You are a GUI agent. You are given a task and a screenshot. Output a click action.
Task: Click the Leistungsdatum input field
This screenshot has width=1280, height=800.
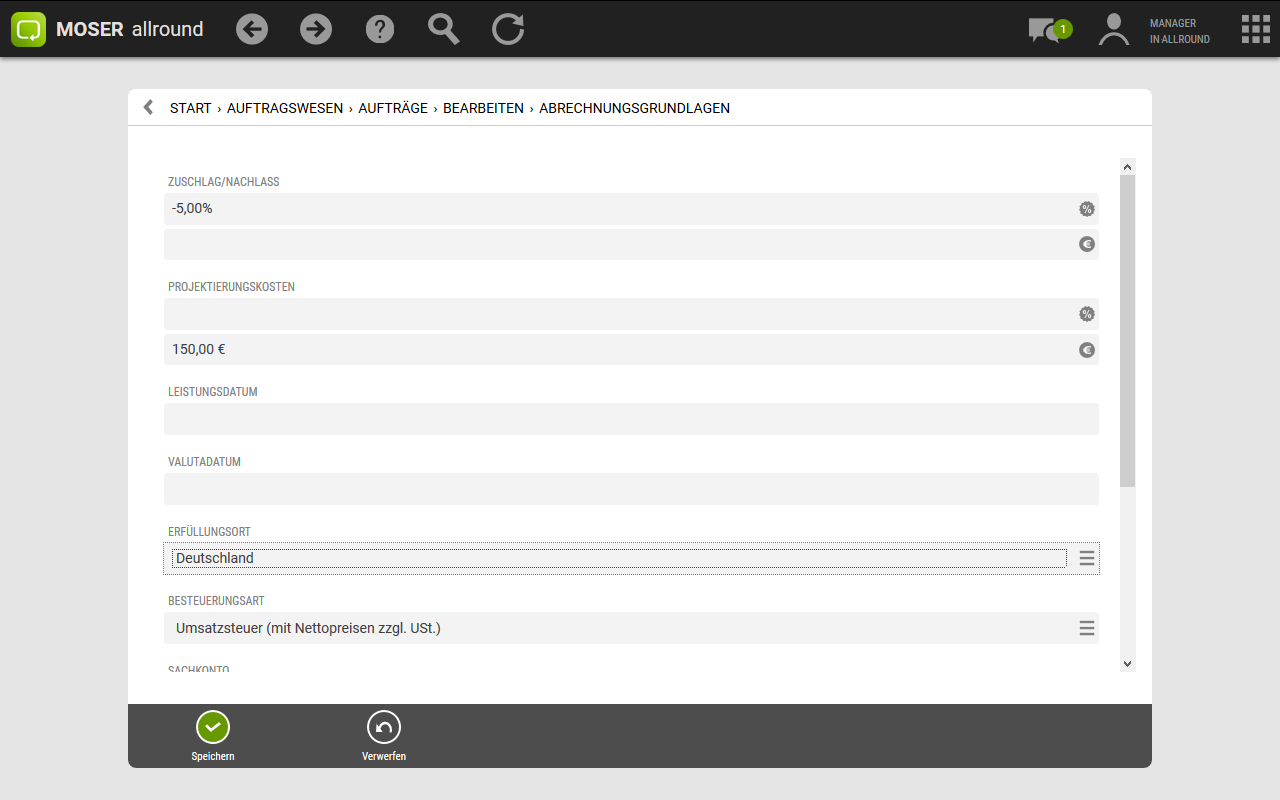(630, 419)
